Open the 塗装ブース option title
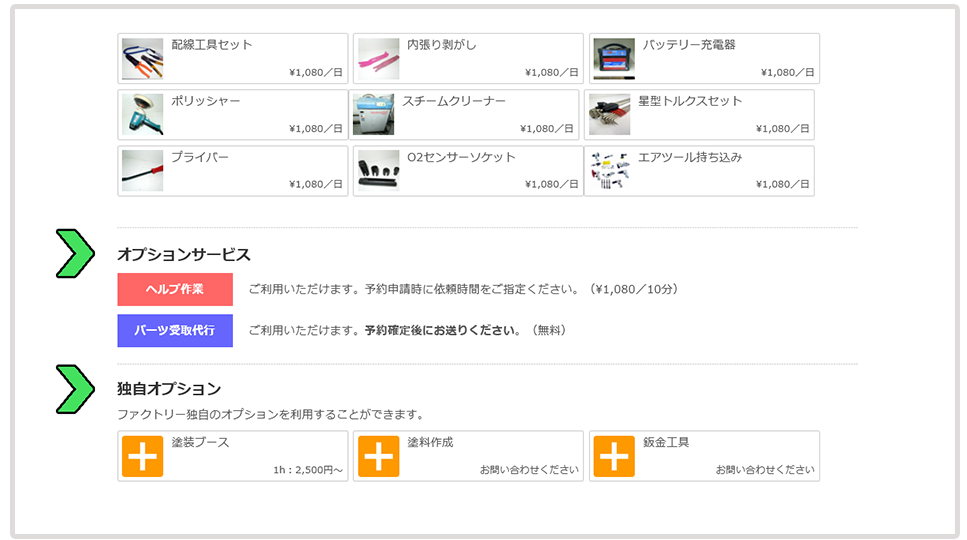 tap(200, 442)
